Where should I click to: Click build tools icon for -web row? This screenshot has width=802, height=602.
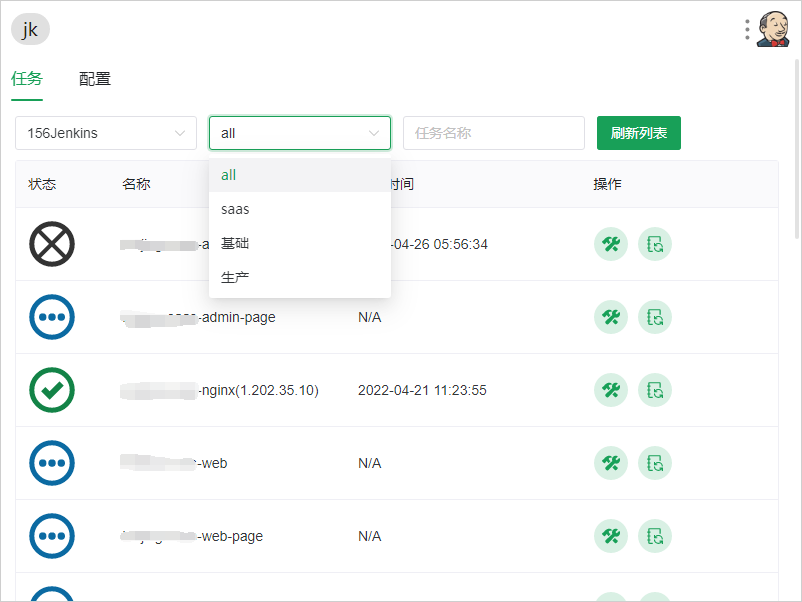[x=611, y=463]
